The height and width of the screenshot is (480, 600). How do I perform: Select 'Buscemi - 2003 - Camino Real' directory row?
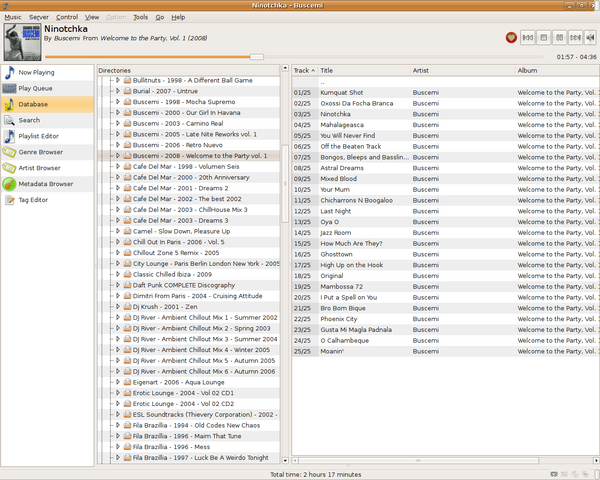pos(189,123)
